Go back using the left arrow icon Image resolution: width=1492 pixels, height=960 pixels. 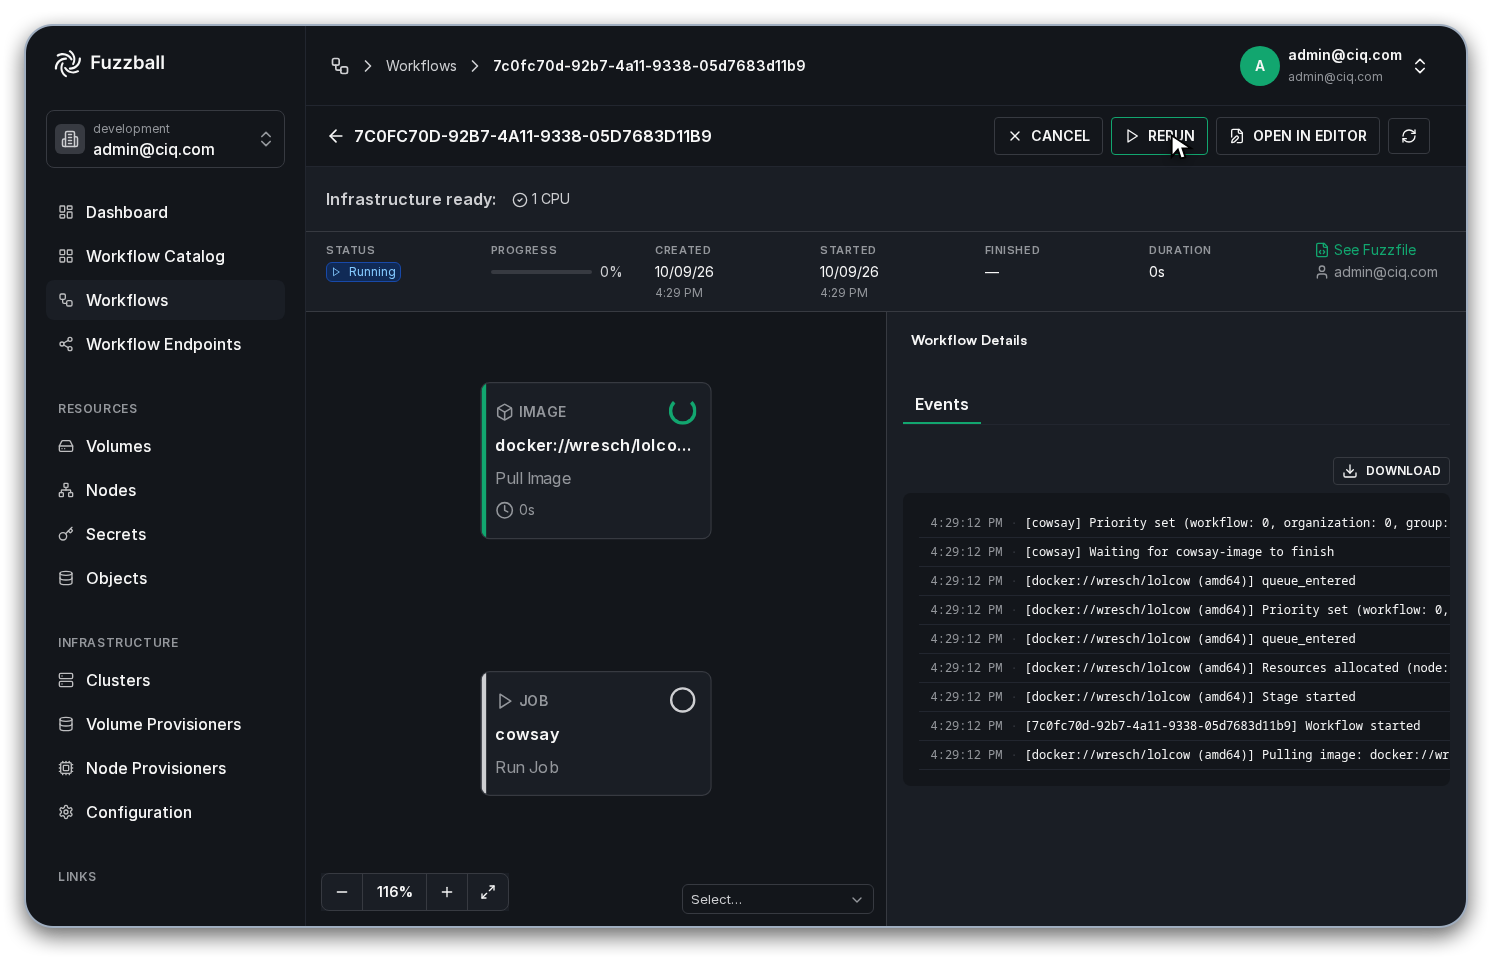click(336, 136)
